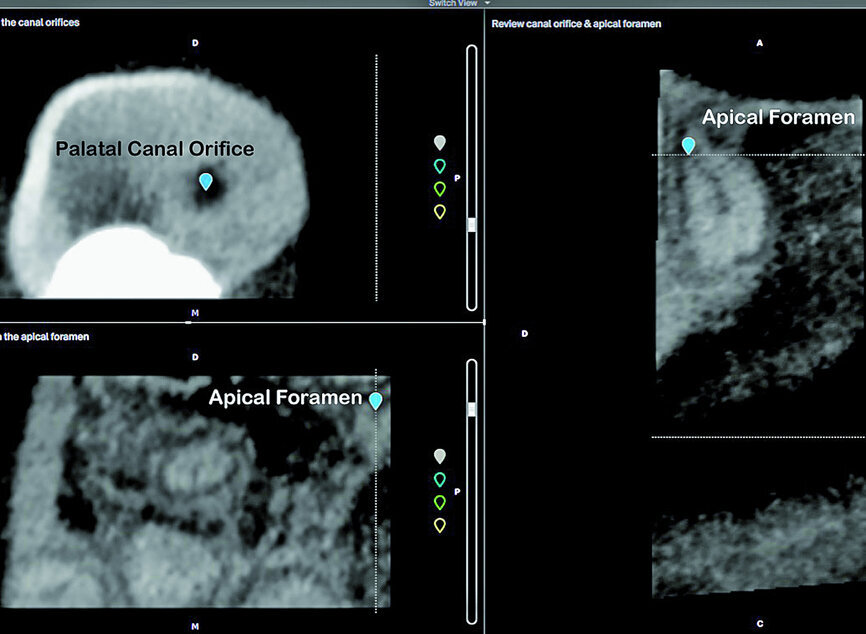Open the review canal orifice panel header
The width and height of the screenshot is (866, 634).
pos(574,22)
